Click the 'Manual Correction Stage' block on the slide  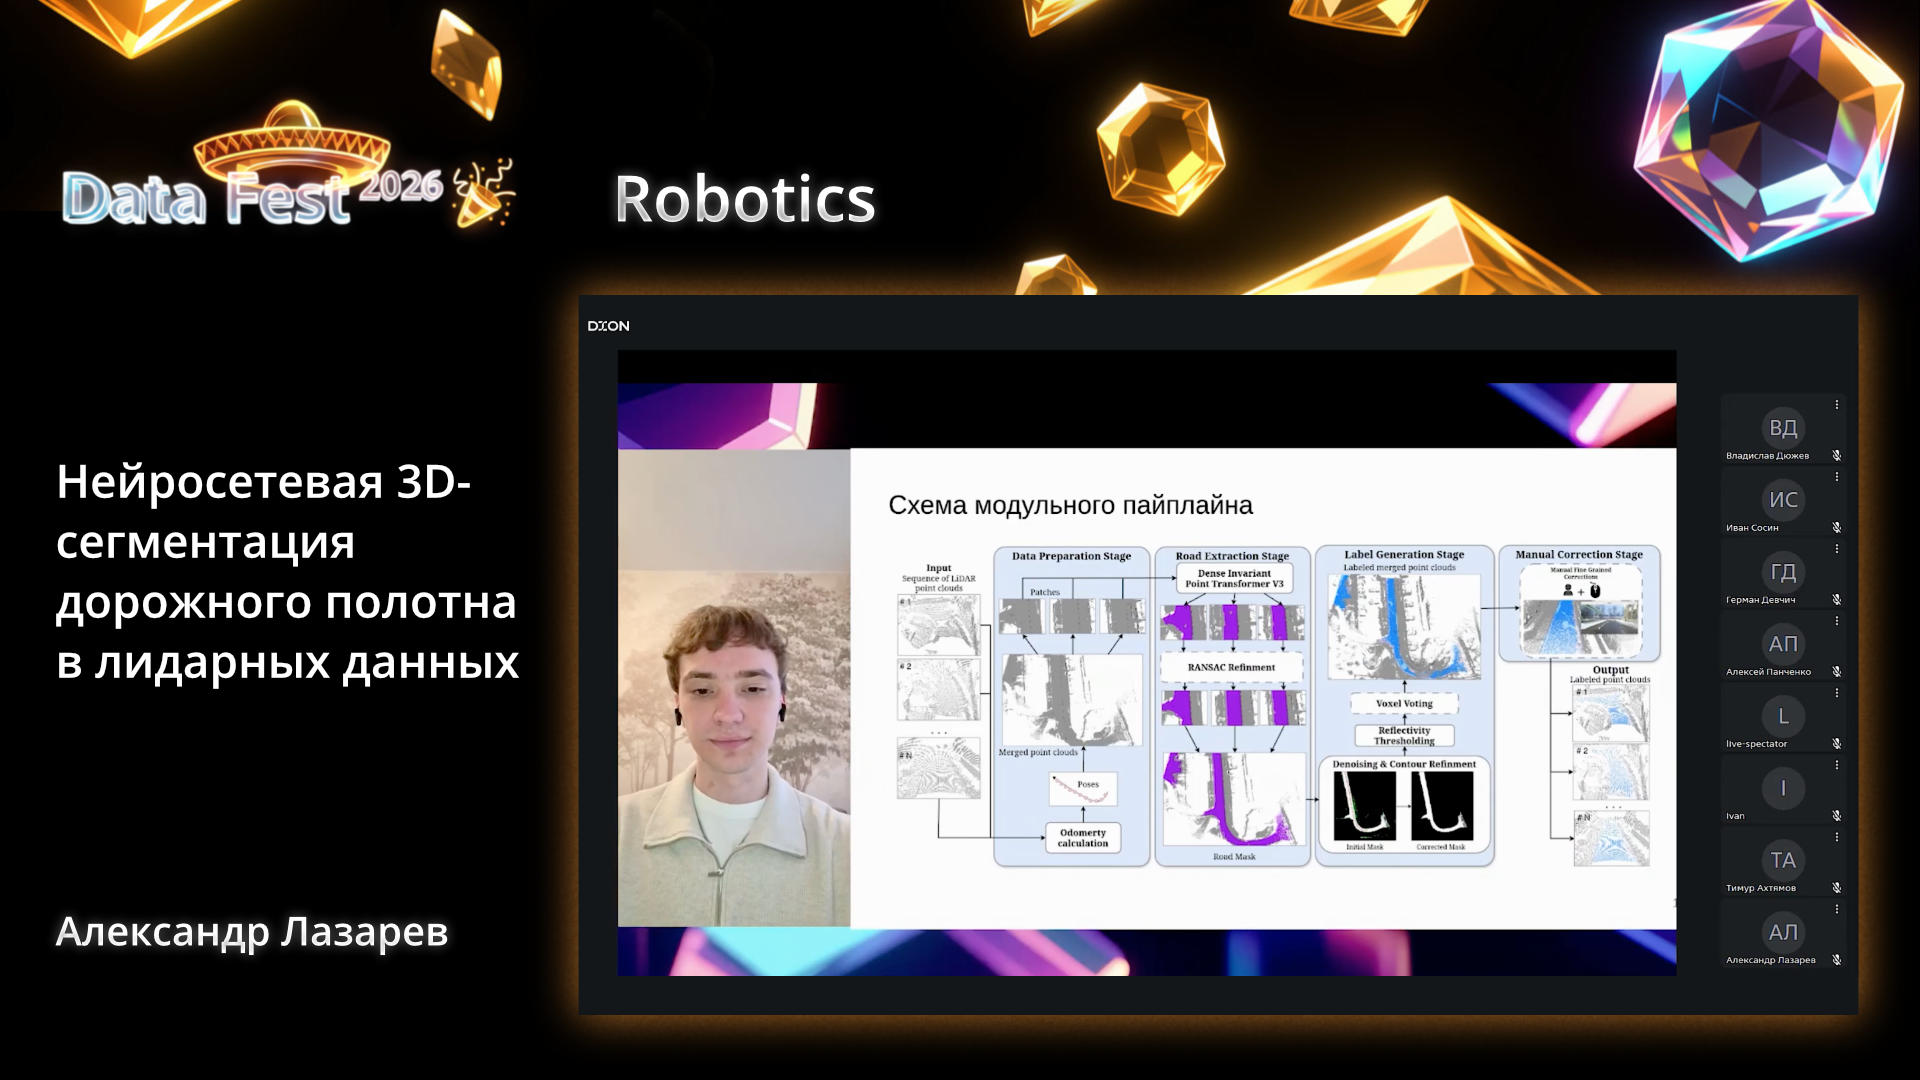(1579, 603)
